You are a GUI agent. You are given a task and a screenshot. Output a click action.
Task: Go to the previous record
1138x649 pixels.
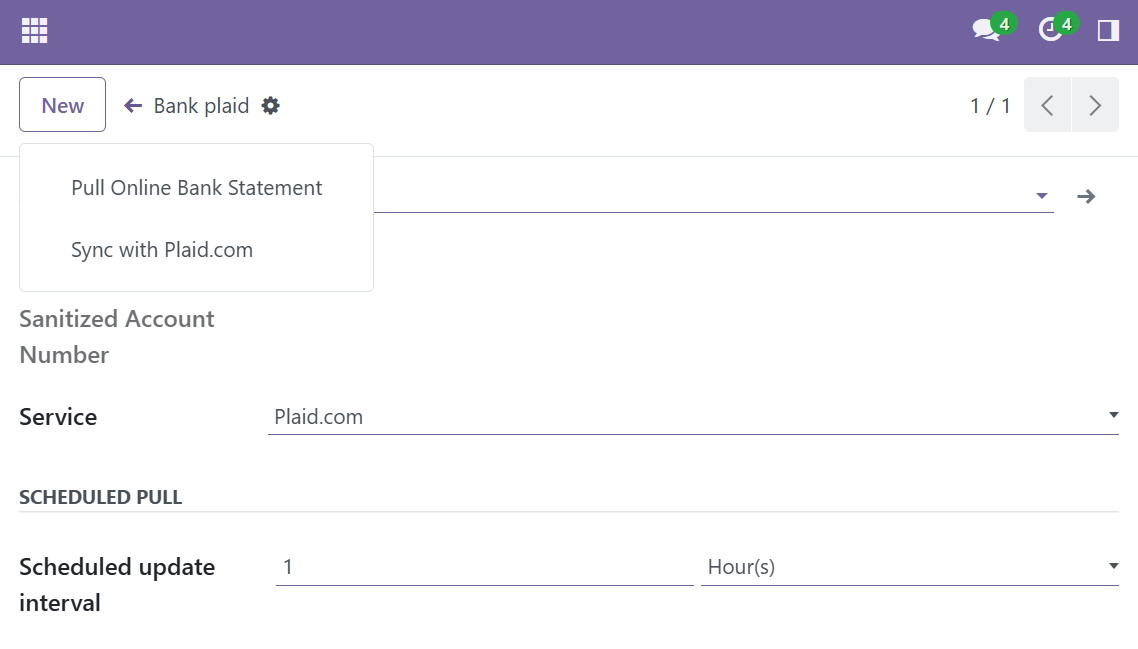(x=1047, y=105)
